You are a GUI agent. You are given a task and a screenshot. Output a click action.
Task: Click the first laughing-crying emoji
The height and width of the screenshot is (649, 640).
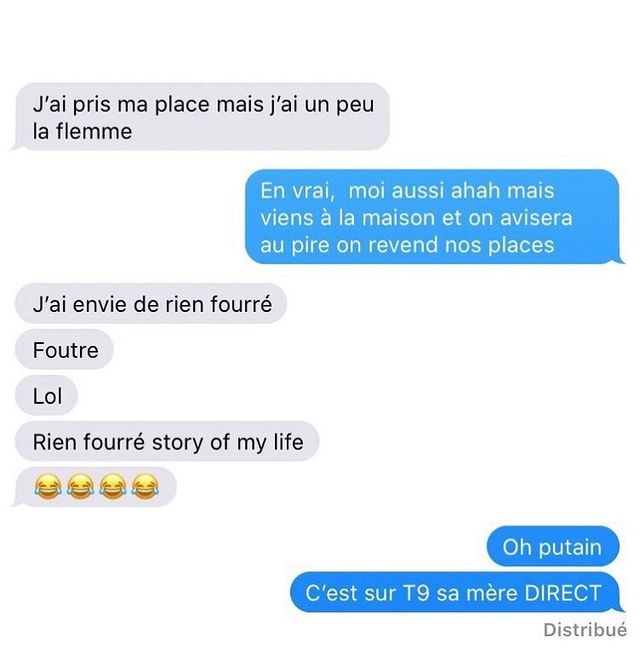(48, 486)
